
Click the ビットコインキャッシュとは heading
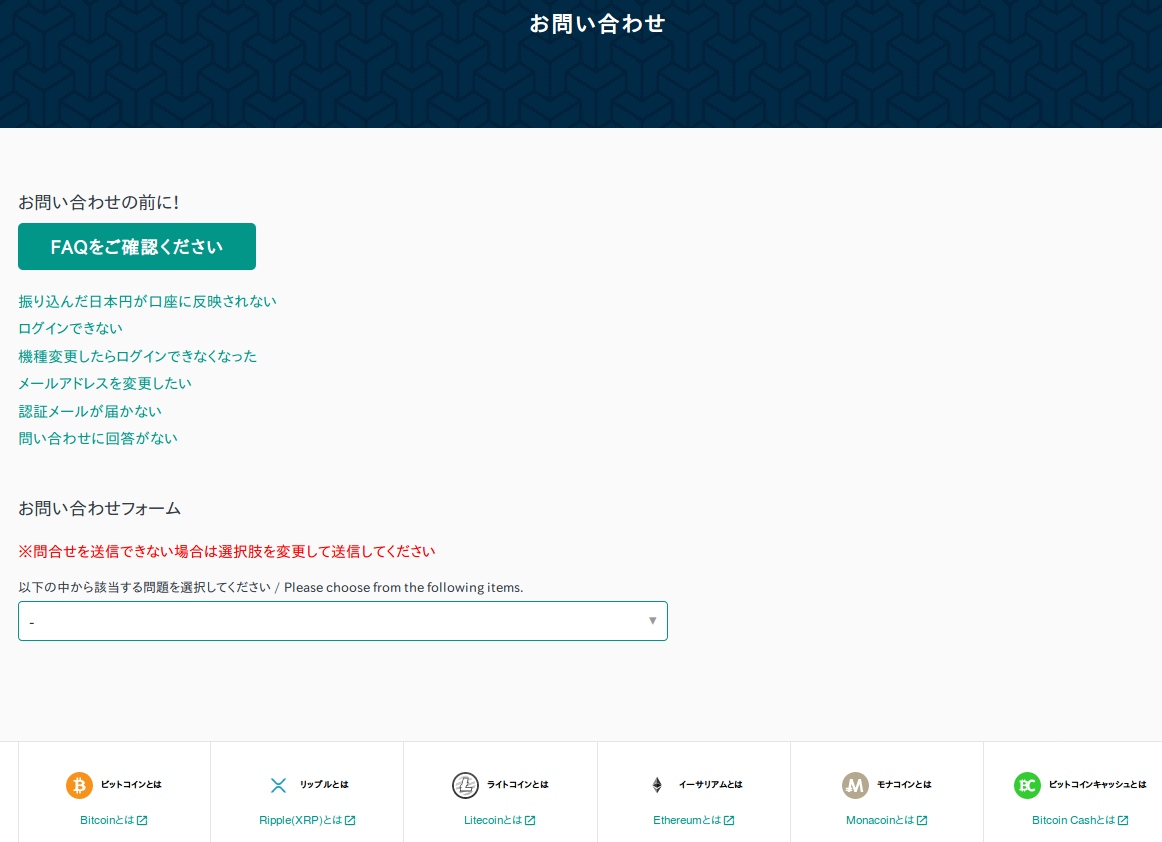pos(1098,785)
